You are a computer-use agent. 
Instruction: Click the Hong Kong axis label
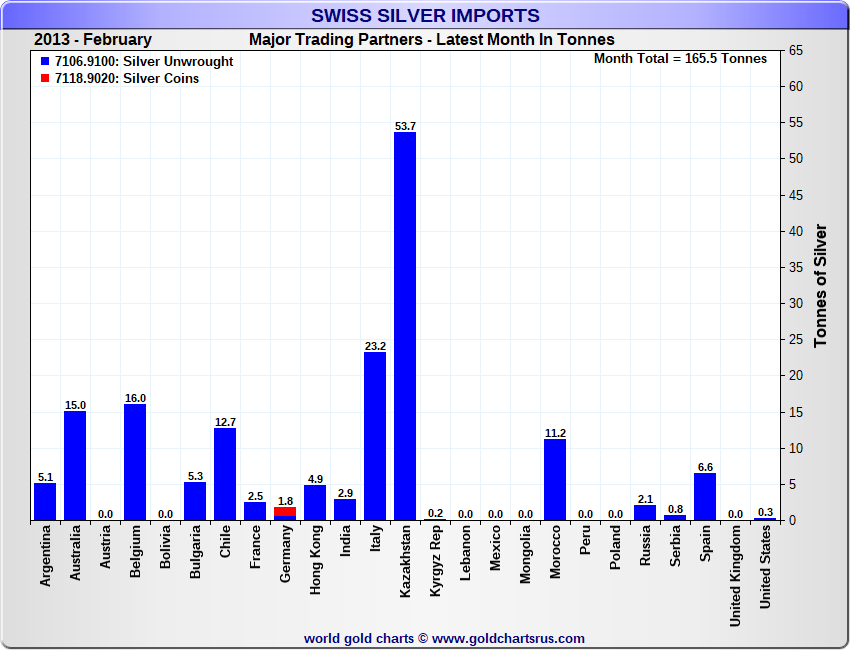[x=316, y=562]
